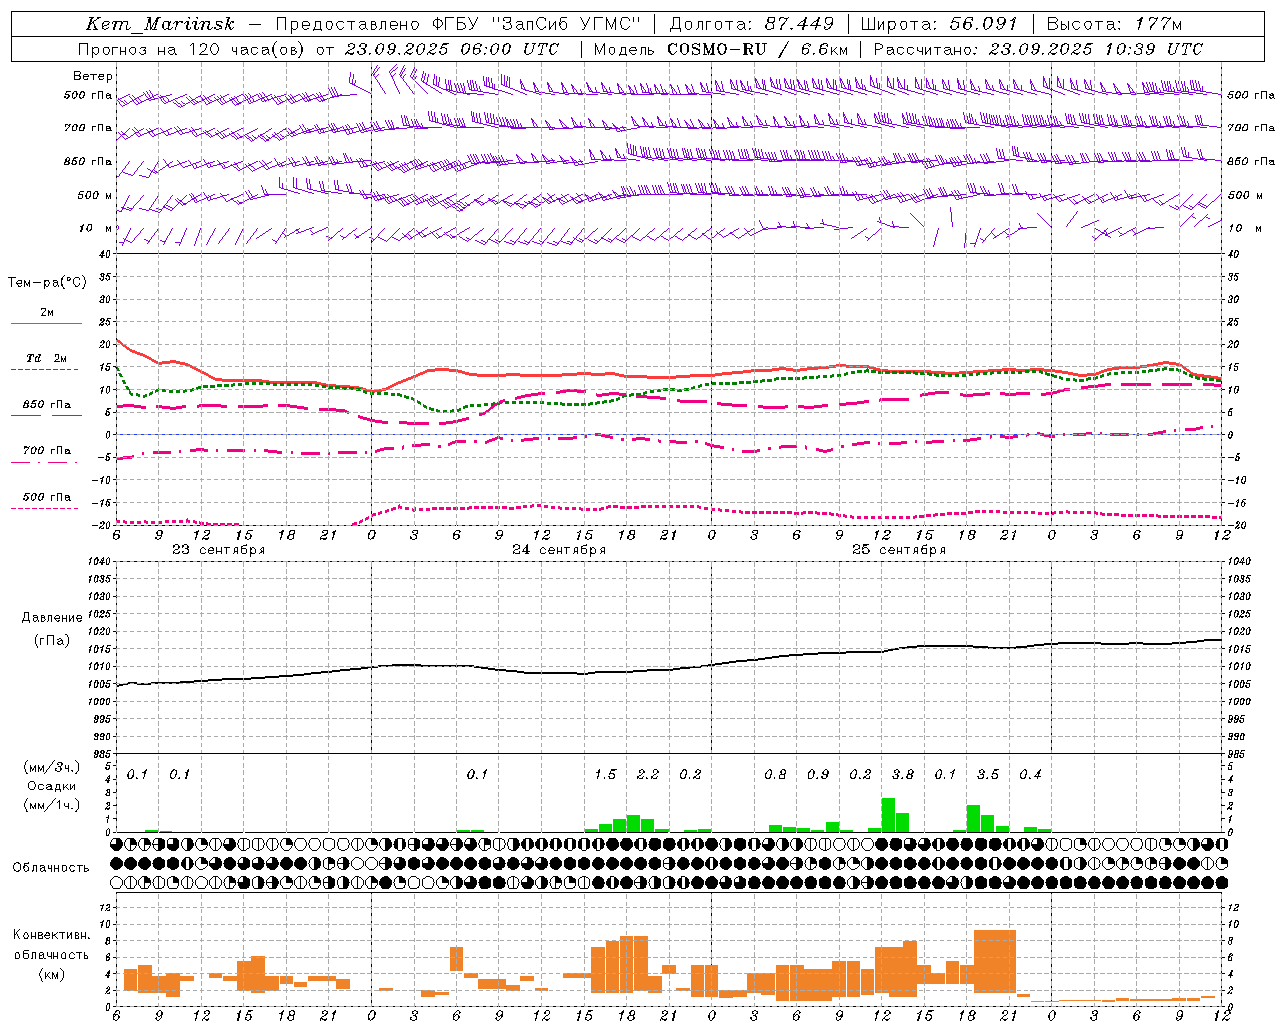
Task: Click the precipitation value '2.2'
Action: pyautogui.click(x=648, y=775)
